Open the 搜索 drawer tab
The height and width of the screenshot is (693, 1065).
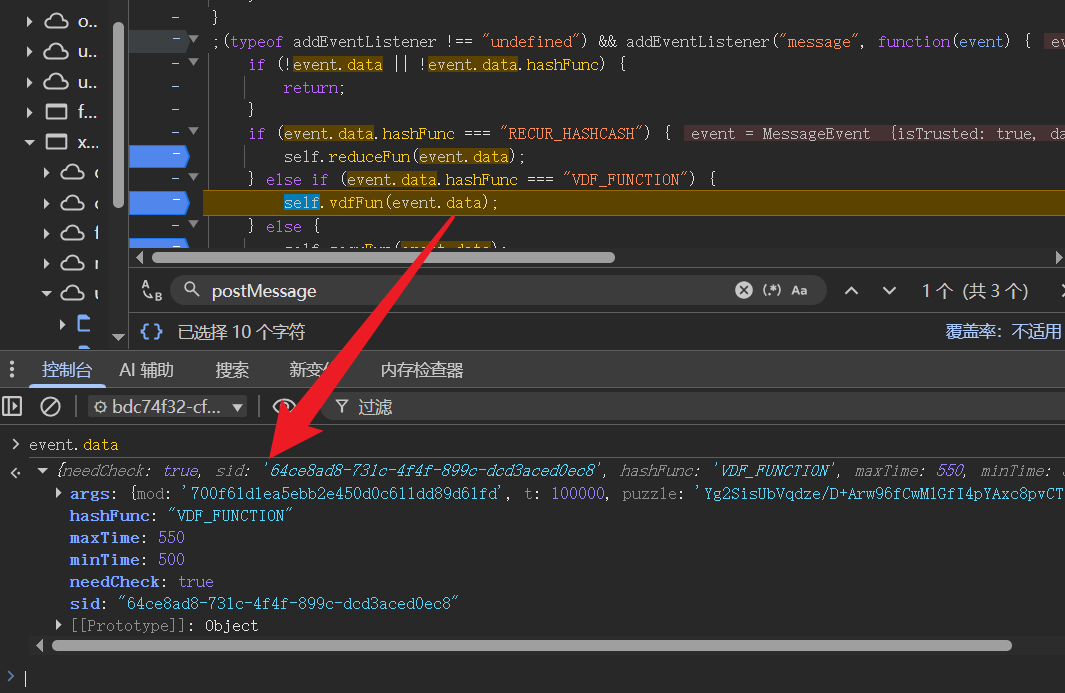coord(232,370)
